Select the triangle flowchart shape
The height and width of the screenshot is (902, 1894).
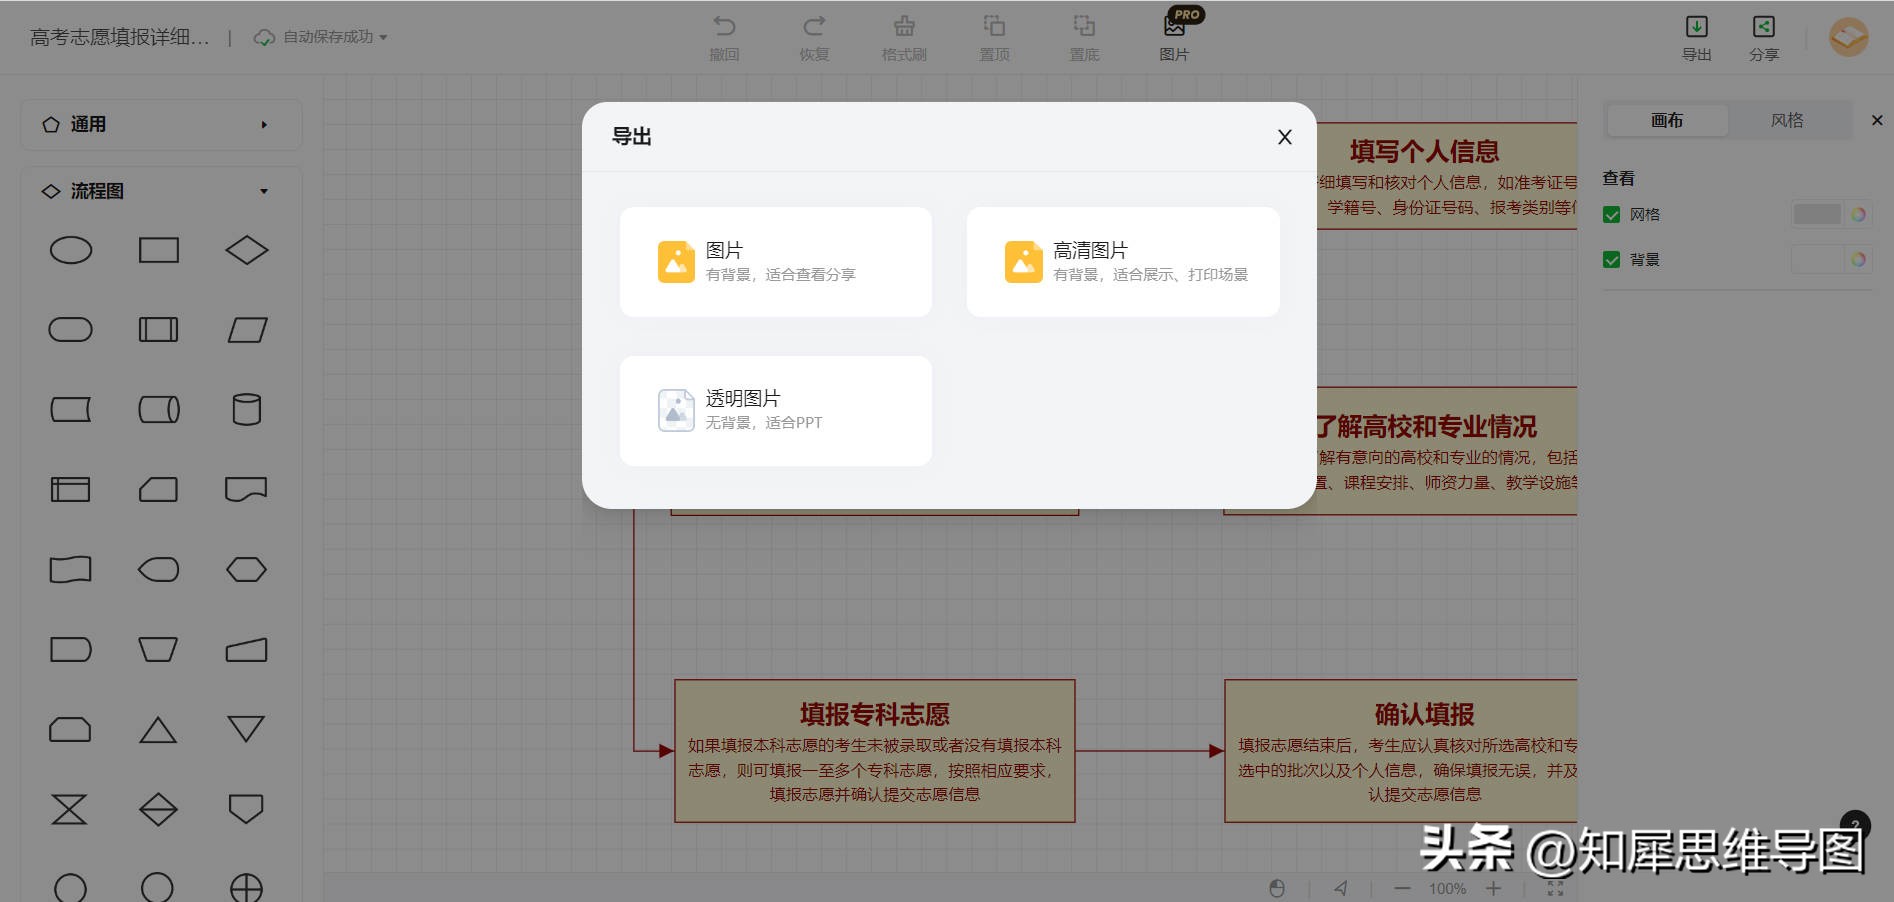click(158, 729)
